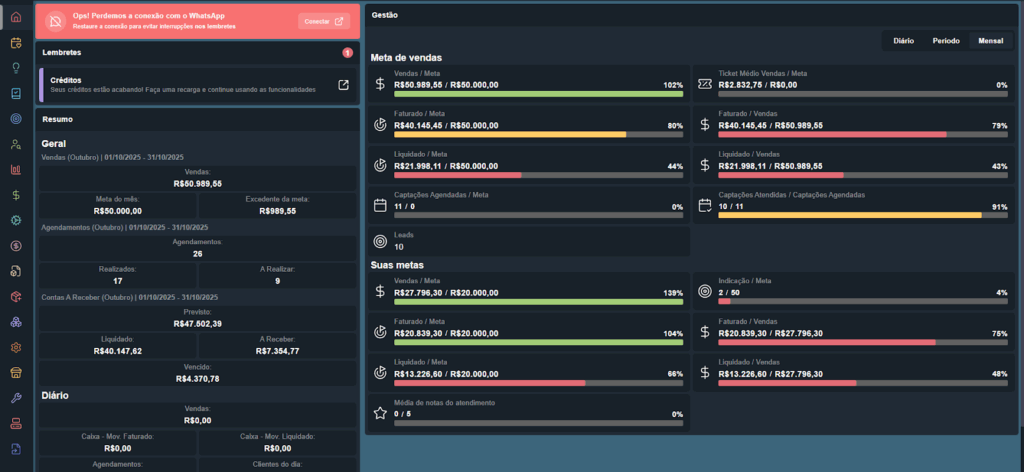Click the Lembretes notification badge
Viewport: 1024px width, 472px height.
(x=347, y=52)
